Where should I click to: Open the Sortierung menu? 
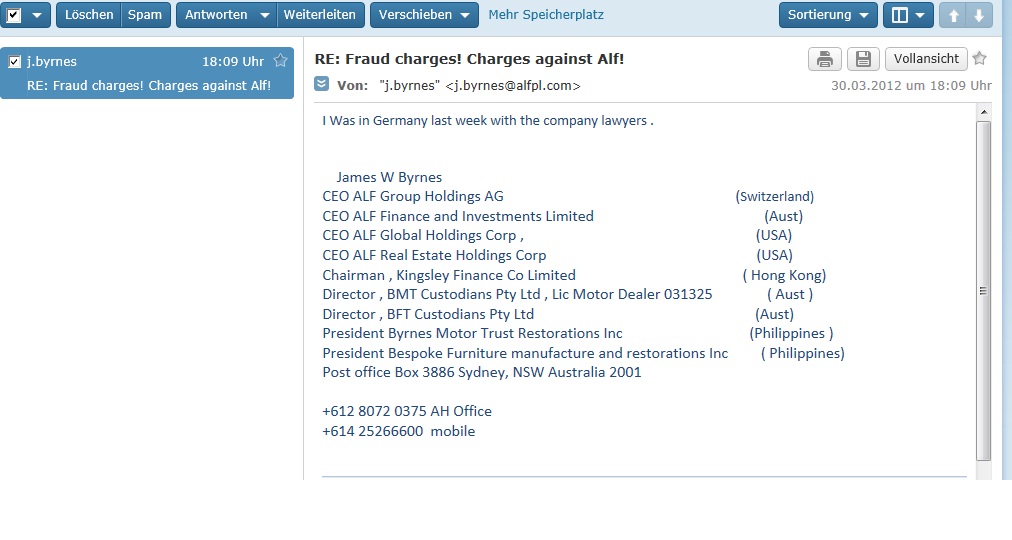point(827,15)
